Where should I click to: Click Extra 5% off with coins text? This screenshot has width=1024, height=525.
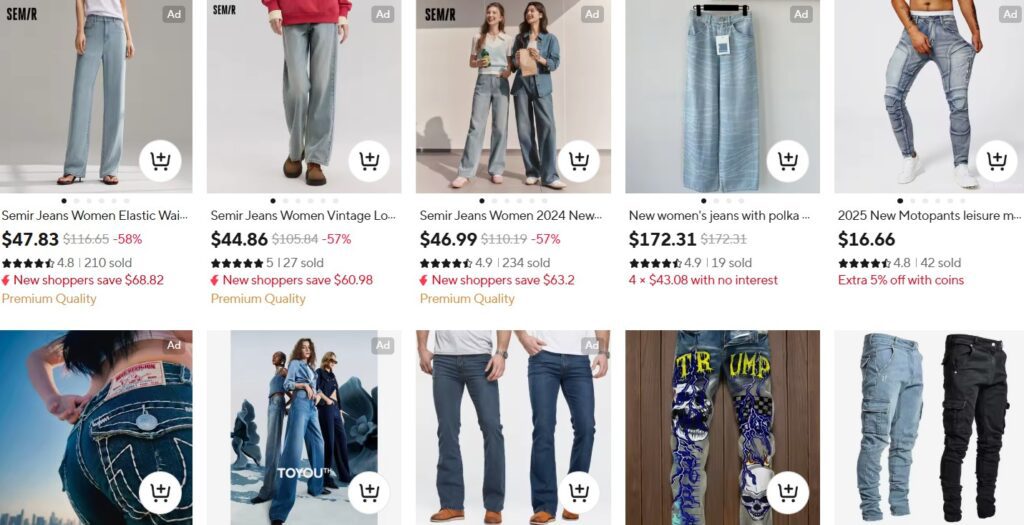pyautogui.click(x=901, y=280)
